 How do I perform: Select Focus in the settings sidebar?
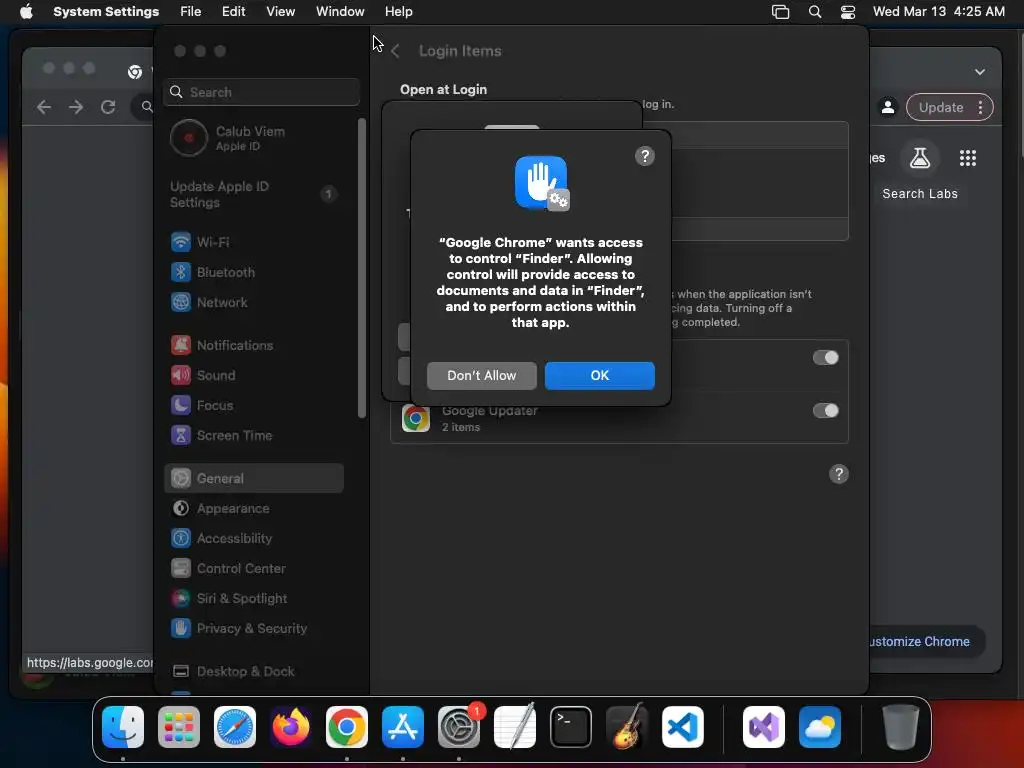253,406
